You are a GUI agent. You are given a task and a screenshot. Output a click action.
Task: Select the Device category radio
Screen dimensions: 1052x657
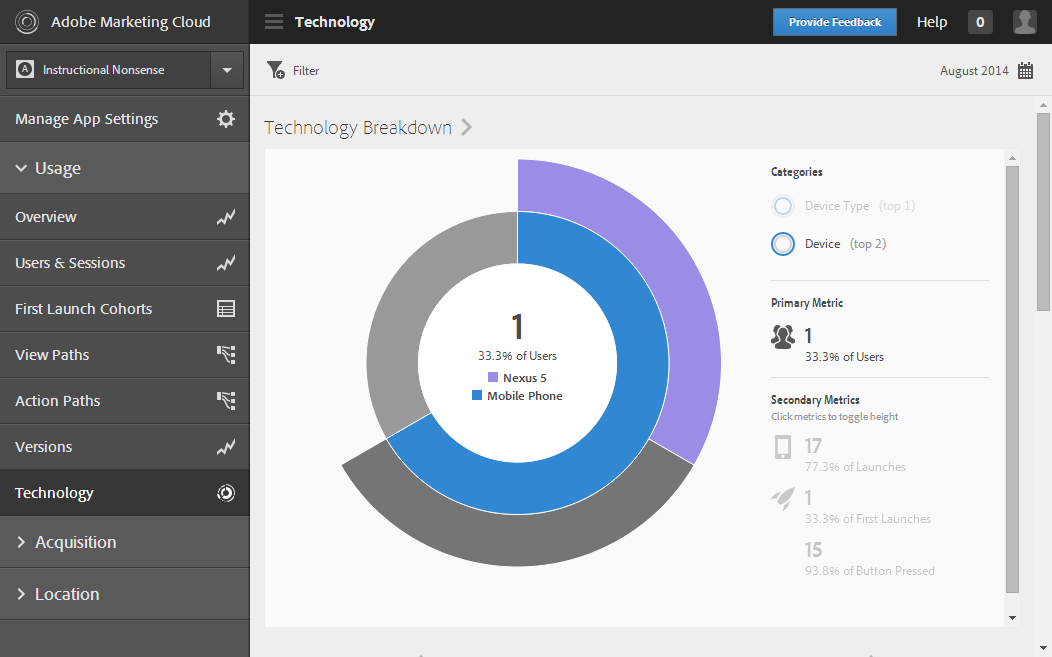pyautogui.click(x=783, y=244)
